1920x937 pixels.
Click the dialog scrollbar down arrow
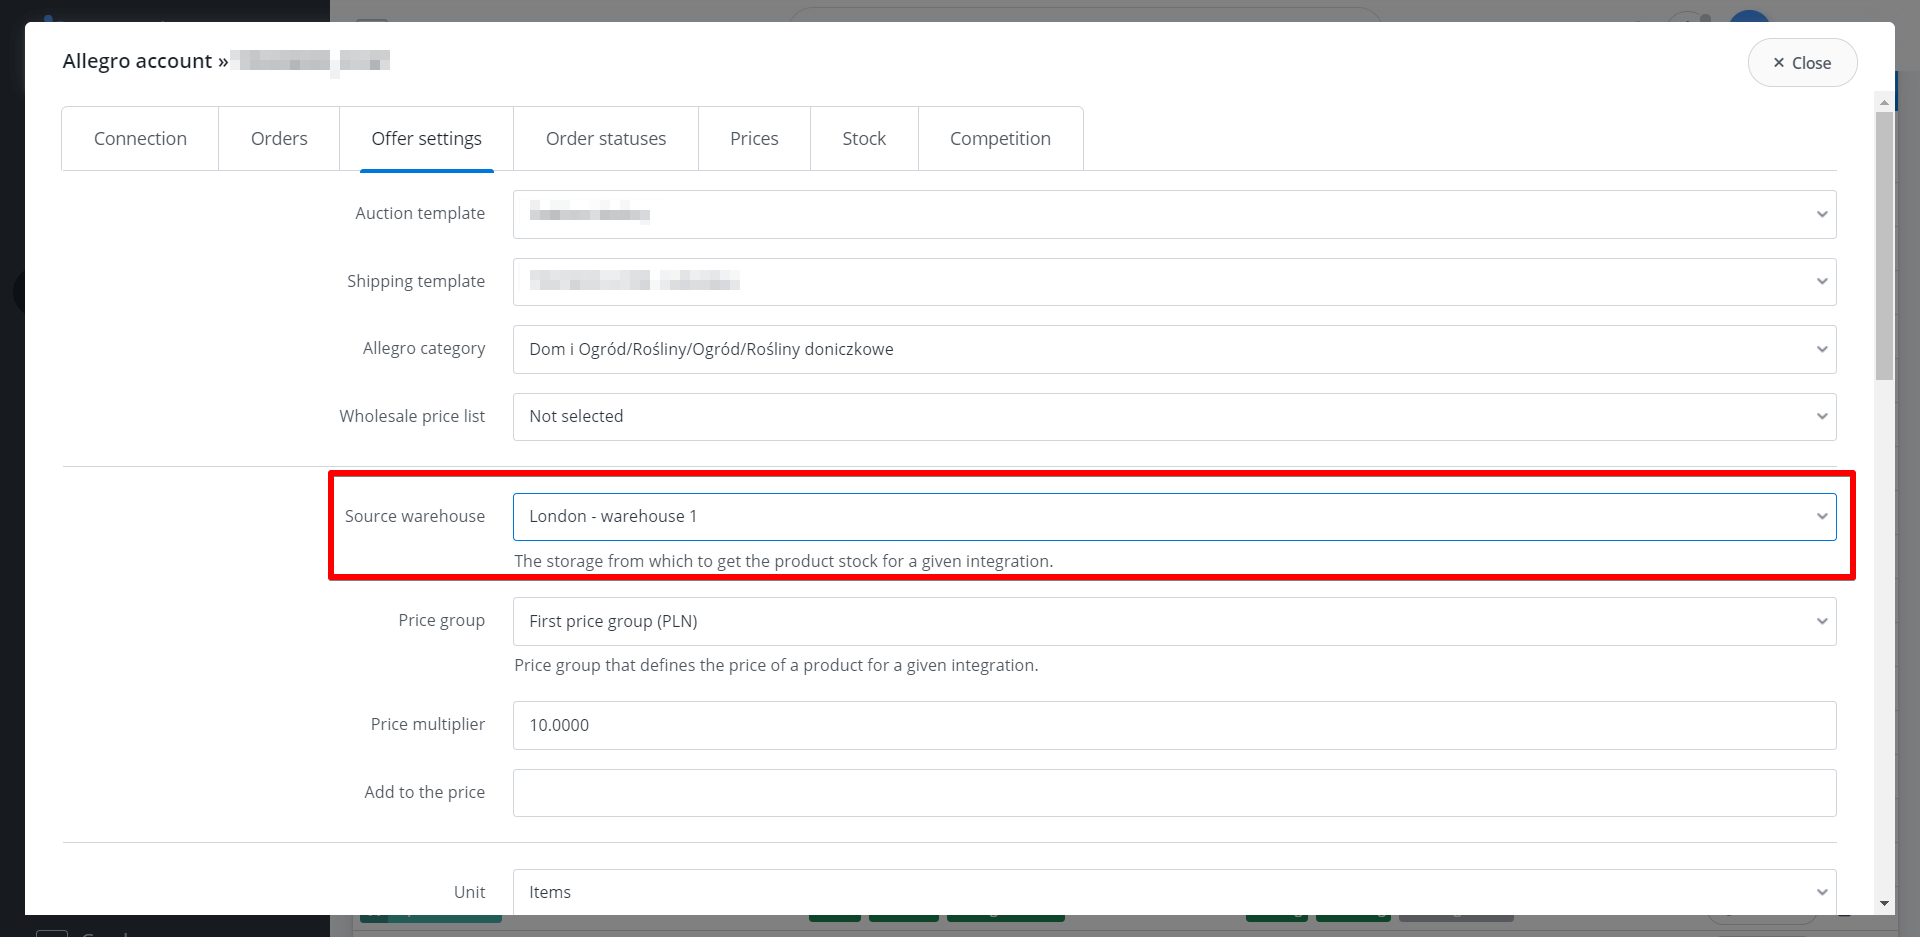[1884, 903]
